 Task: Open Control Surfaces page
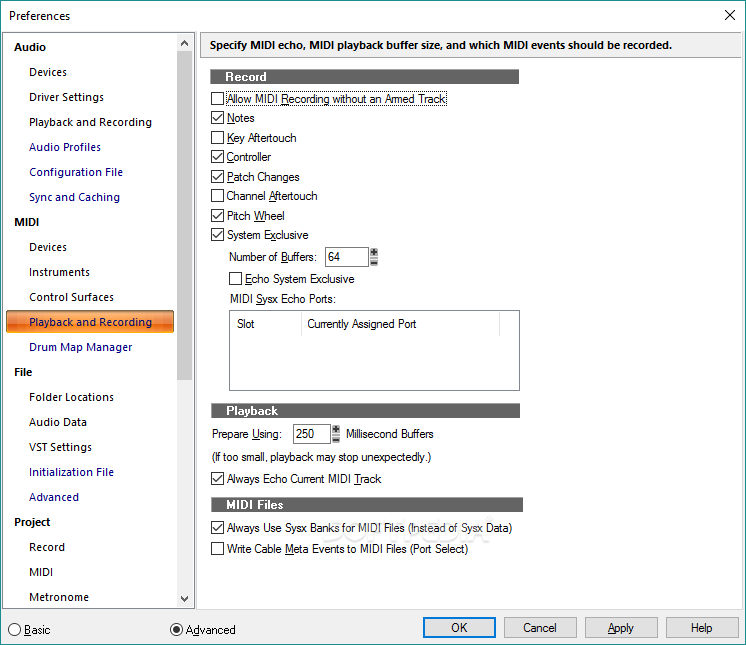pos(72,297)
